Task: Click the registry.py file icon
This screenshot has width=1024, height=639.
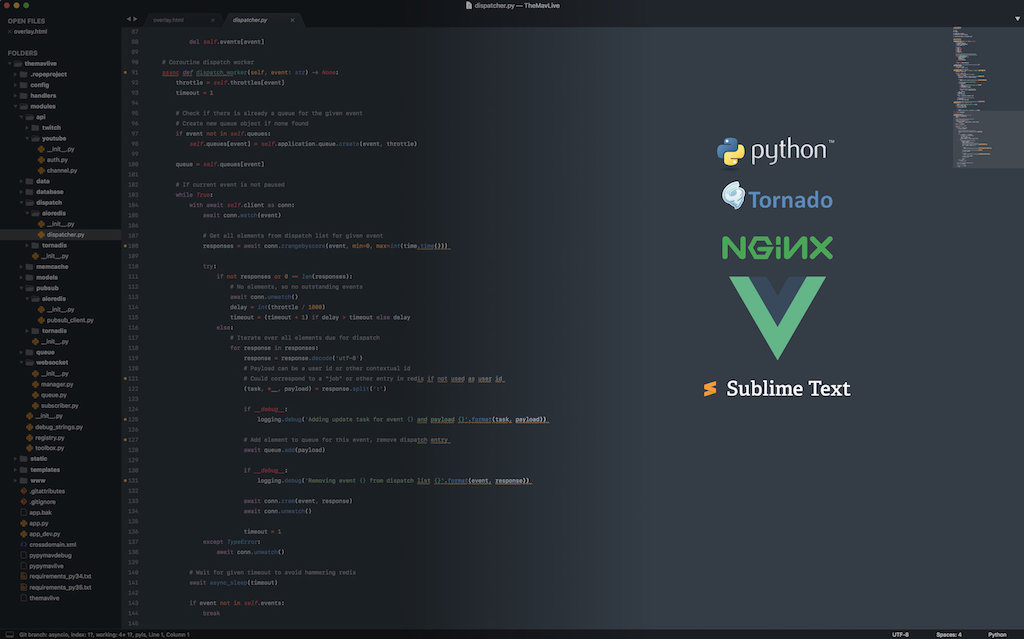Action: tap(29, 438)
